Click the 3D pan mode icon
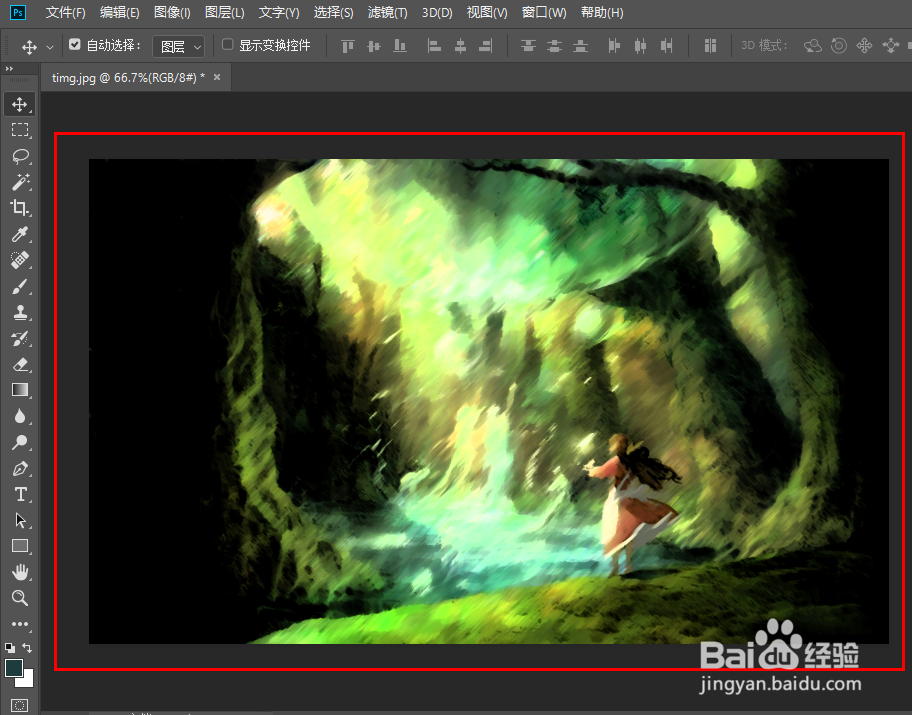The width and height of the screenshot is (912, 715). (x=864, y=46)
